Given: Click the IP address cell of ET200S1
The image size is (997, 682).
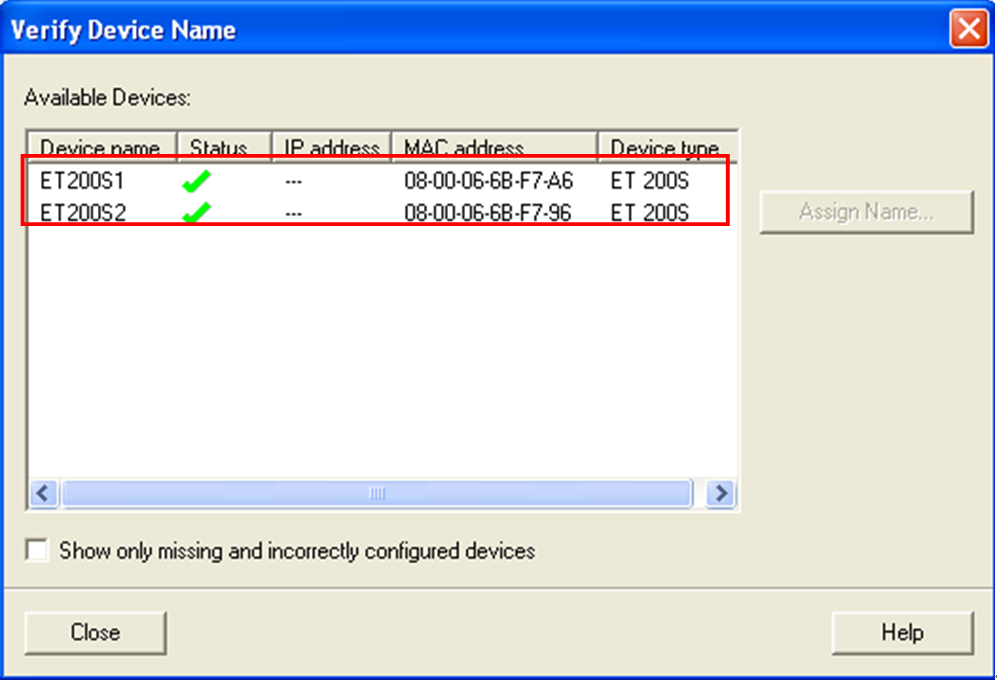Looking at the screenshot, I should click(293, 182).
